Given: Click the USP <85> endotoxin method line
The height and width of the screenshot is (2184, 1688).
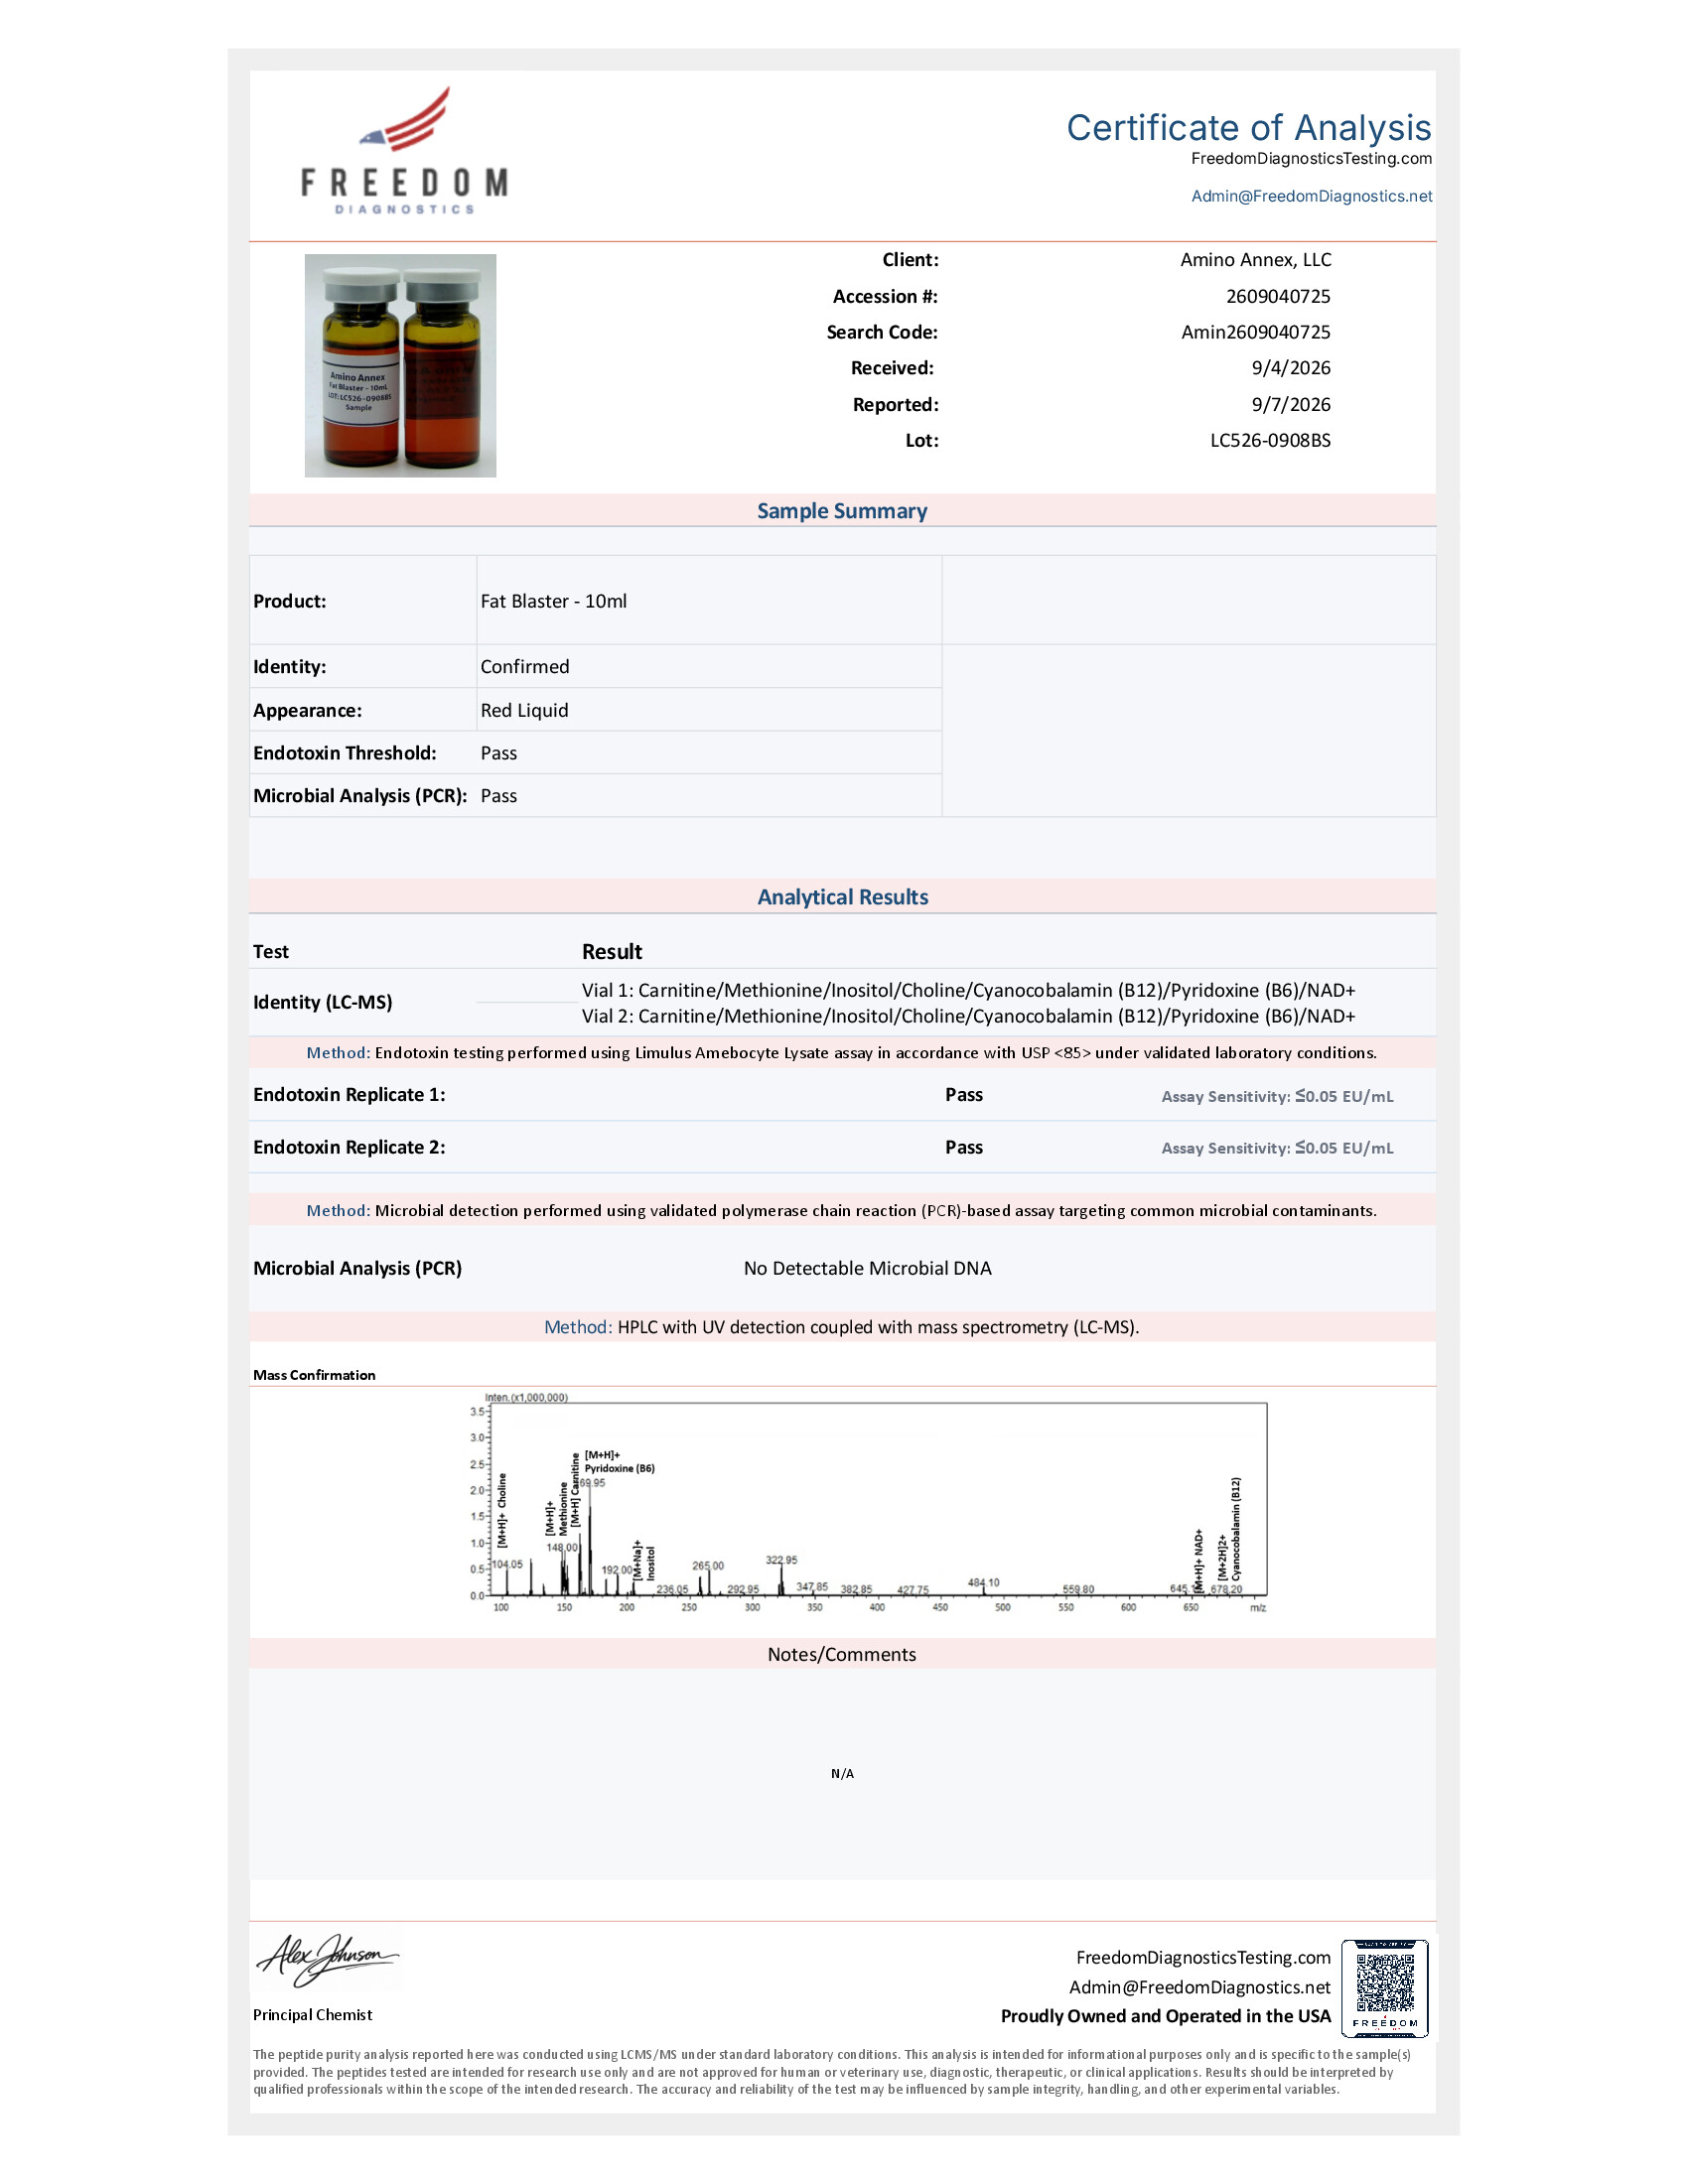Looking at the screenshot, I should (842, 1052).
